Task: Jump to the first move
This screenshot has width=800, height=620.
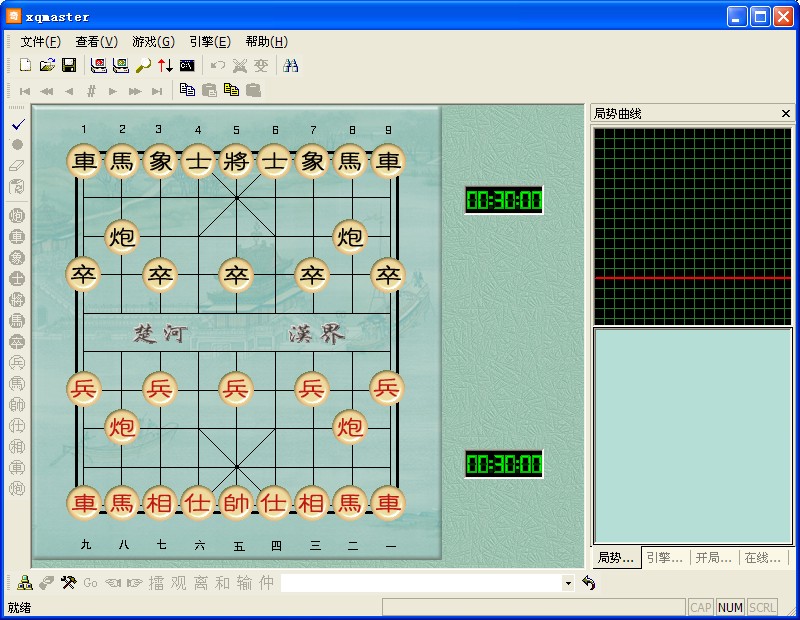Action: point(24,91)
